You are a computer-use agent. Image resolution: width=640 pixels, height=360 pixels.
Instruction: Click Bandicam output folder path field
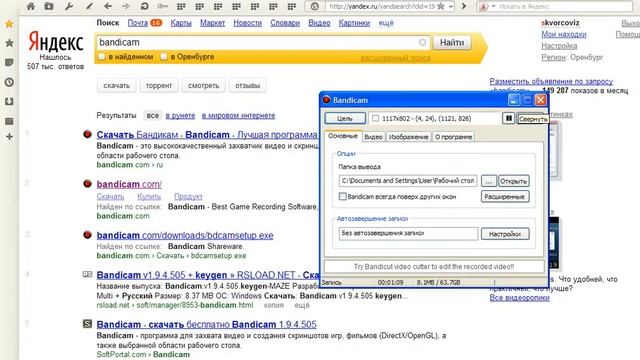(x=408, y=181)
